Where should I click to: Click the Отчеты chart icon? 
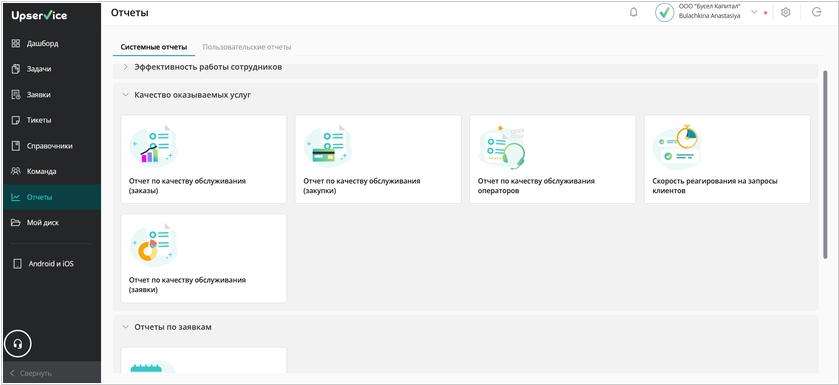pyautogui.click(x=16, y=197)
